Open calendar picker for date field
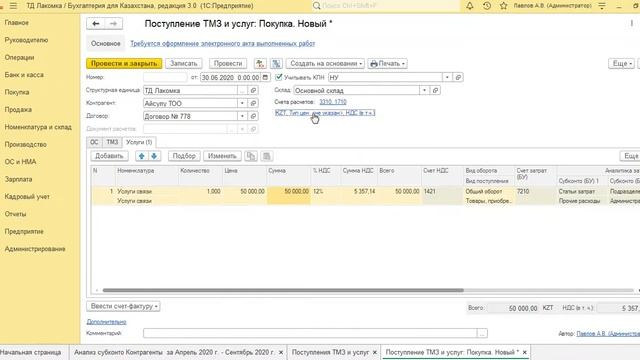Image resolution: width=640 pixels, height=360 pixels. point(265,77)
